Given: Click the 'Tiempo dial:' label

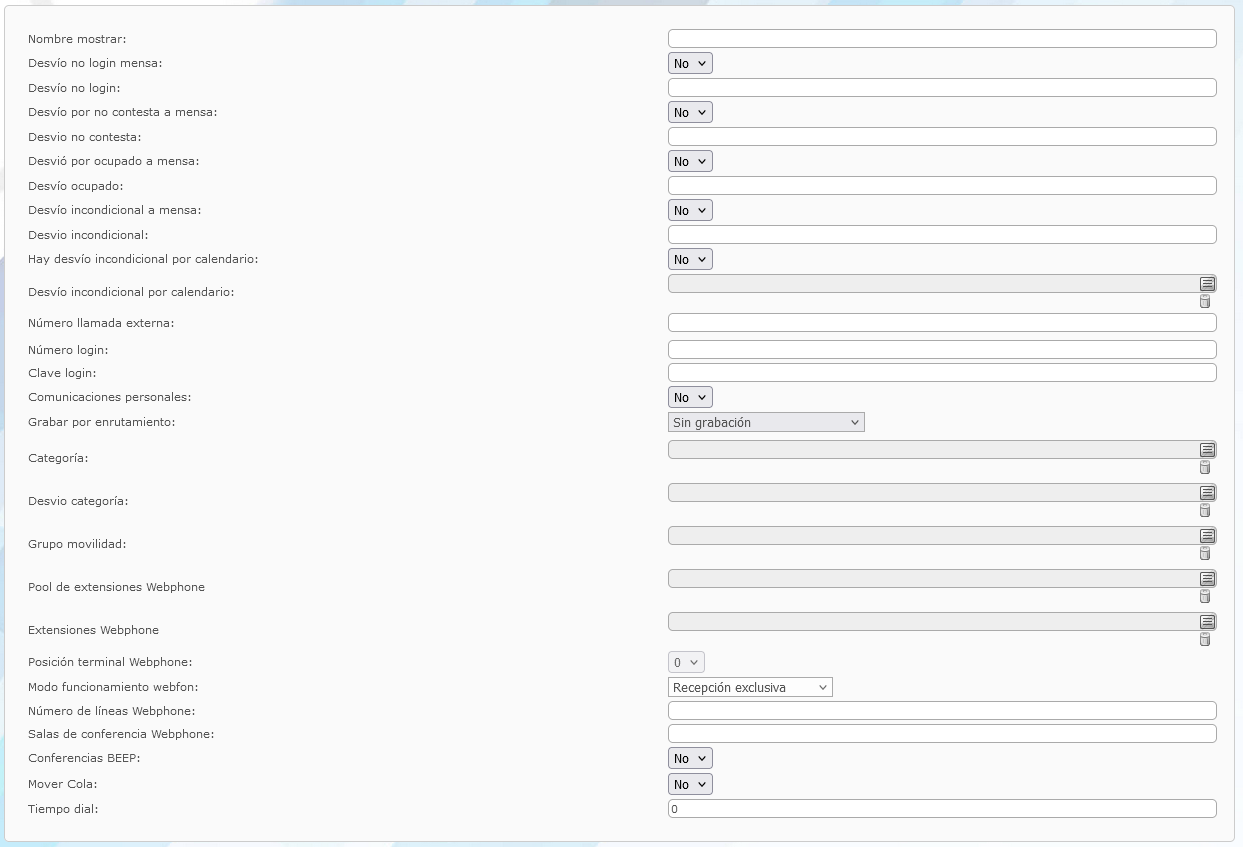Looking at the screenshot, I should coord(63,809).
